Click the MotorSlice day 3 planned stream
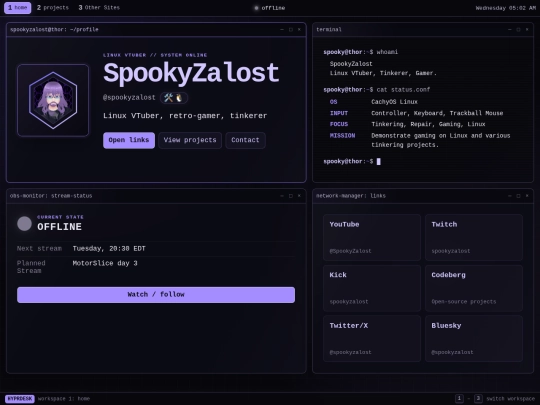The height and width of the screenshot is (405, 540). 105,263
